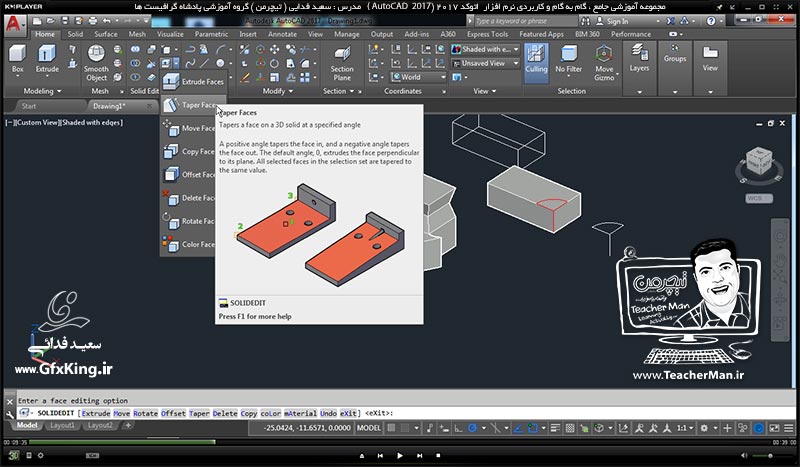Click the Plot printer icon
The width and height of the screenshot is (800, 467).
point(92,21)
